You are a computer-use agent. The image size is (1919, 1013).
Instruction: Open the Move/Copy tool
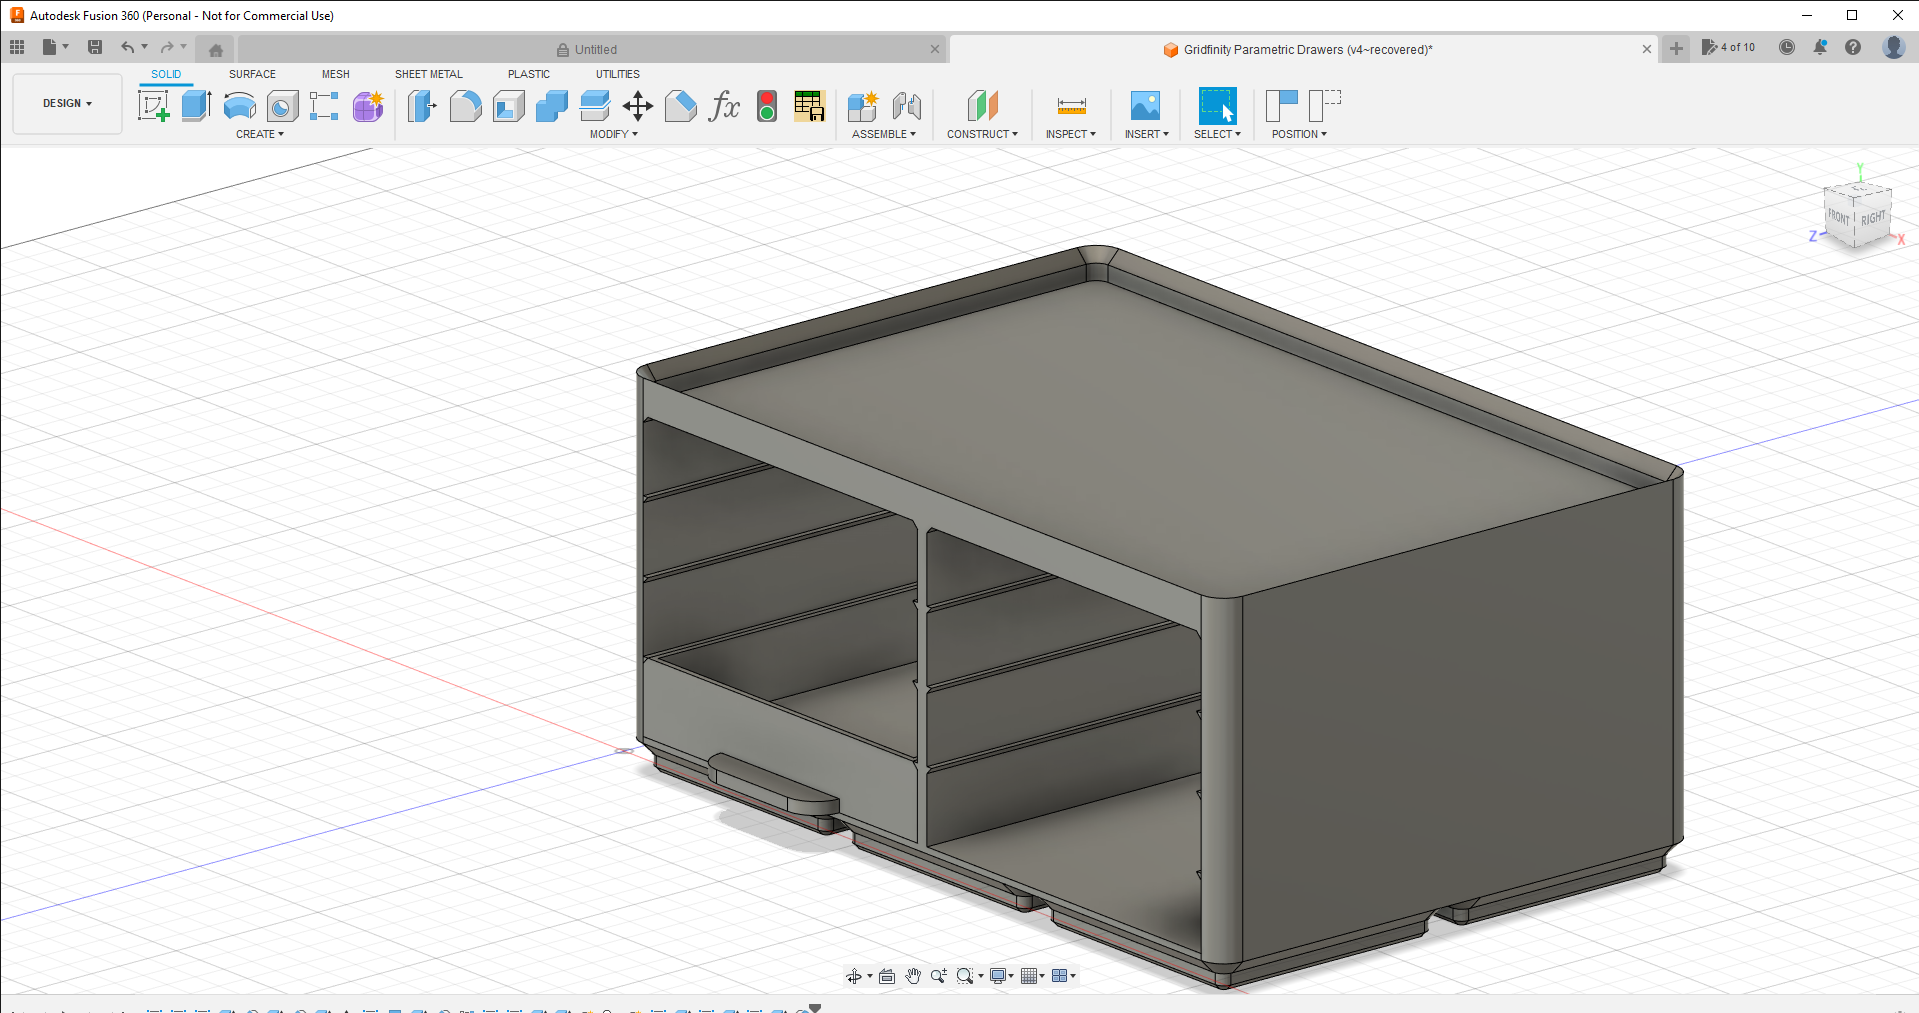click(637, 106)
